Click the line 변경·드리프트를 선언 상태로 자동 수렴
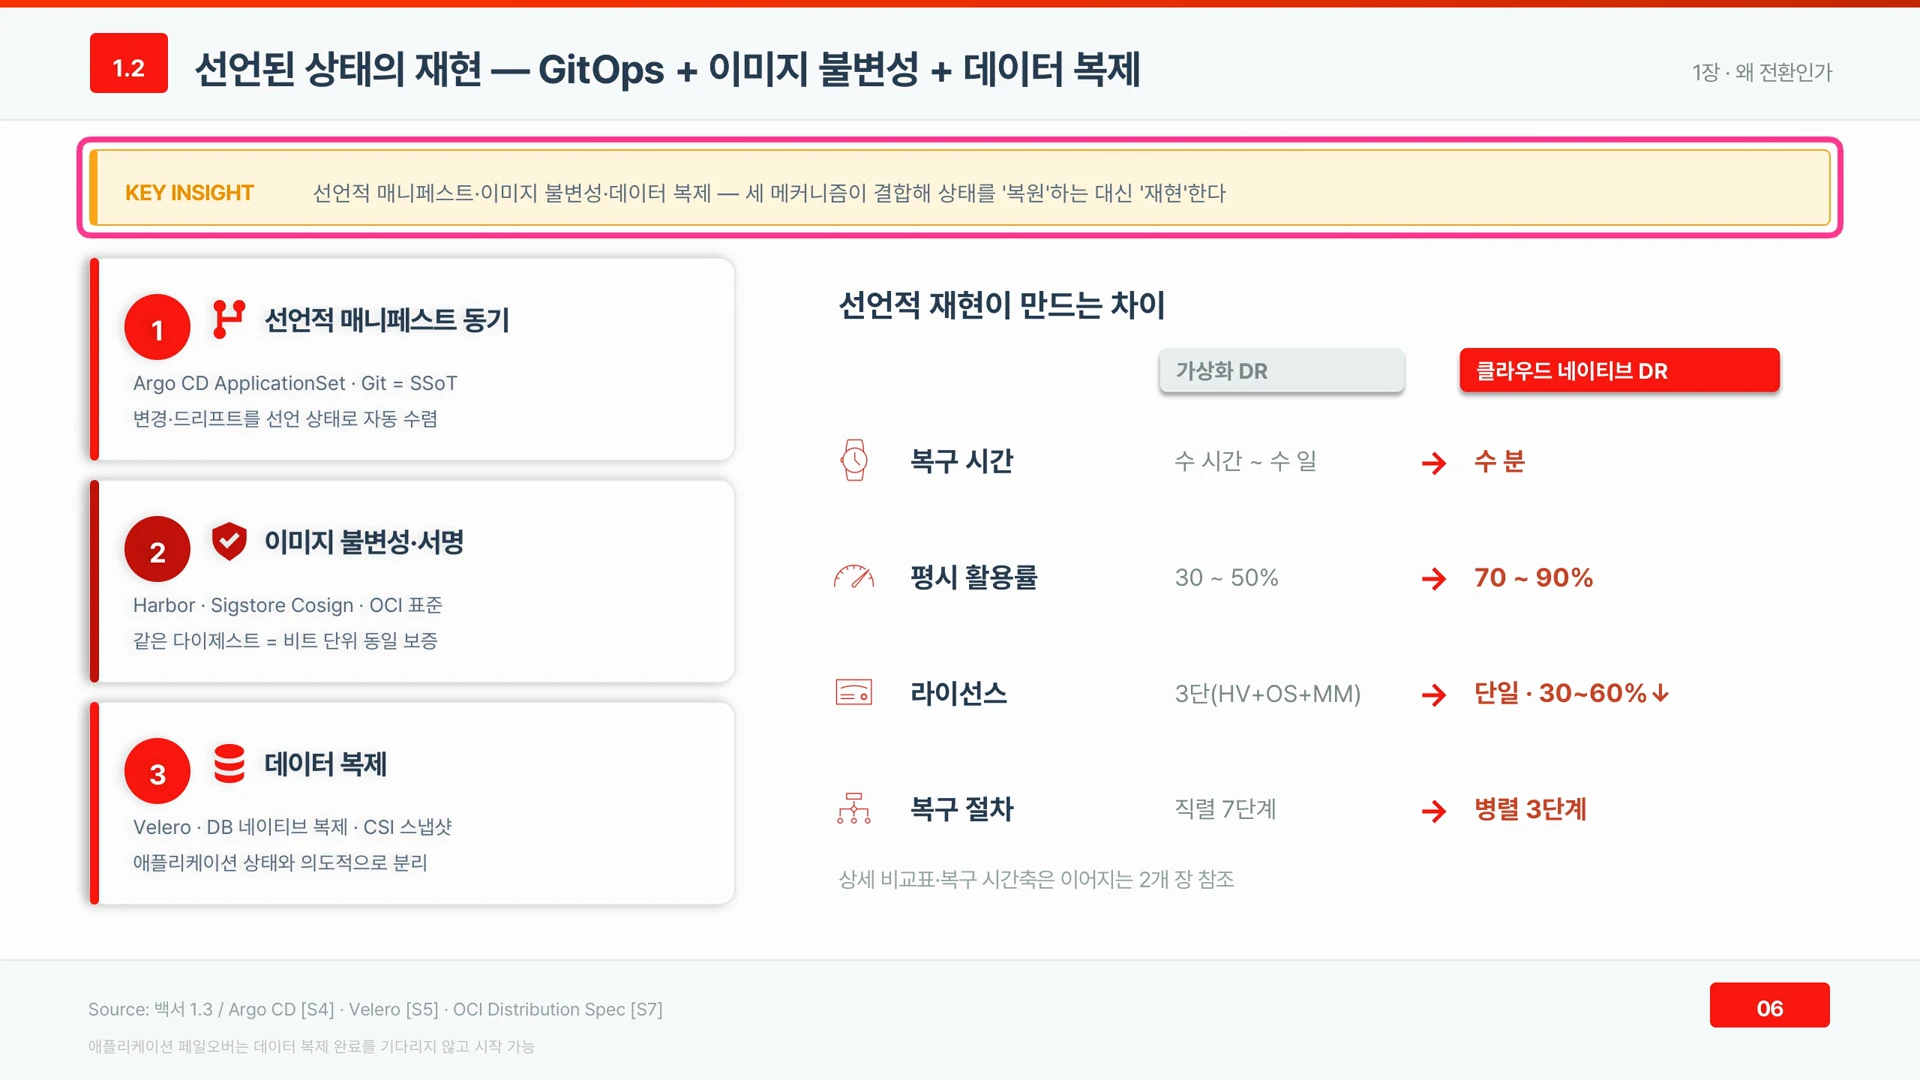This screenshot has width=1920, height=1080. 285,418
